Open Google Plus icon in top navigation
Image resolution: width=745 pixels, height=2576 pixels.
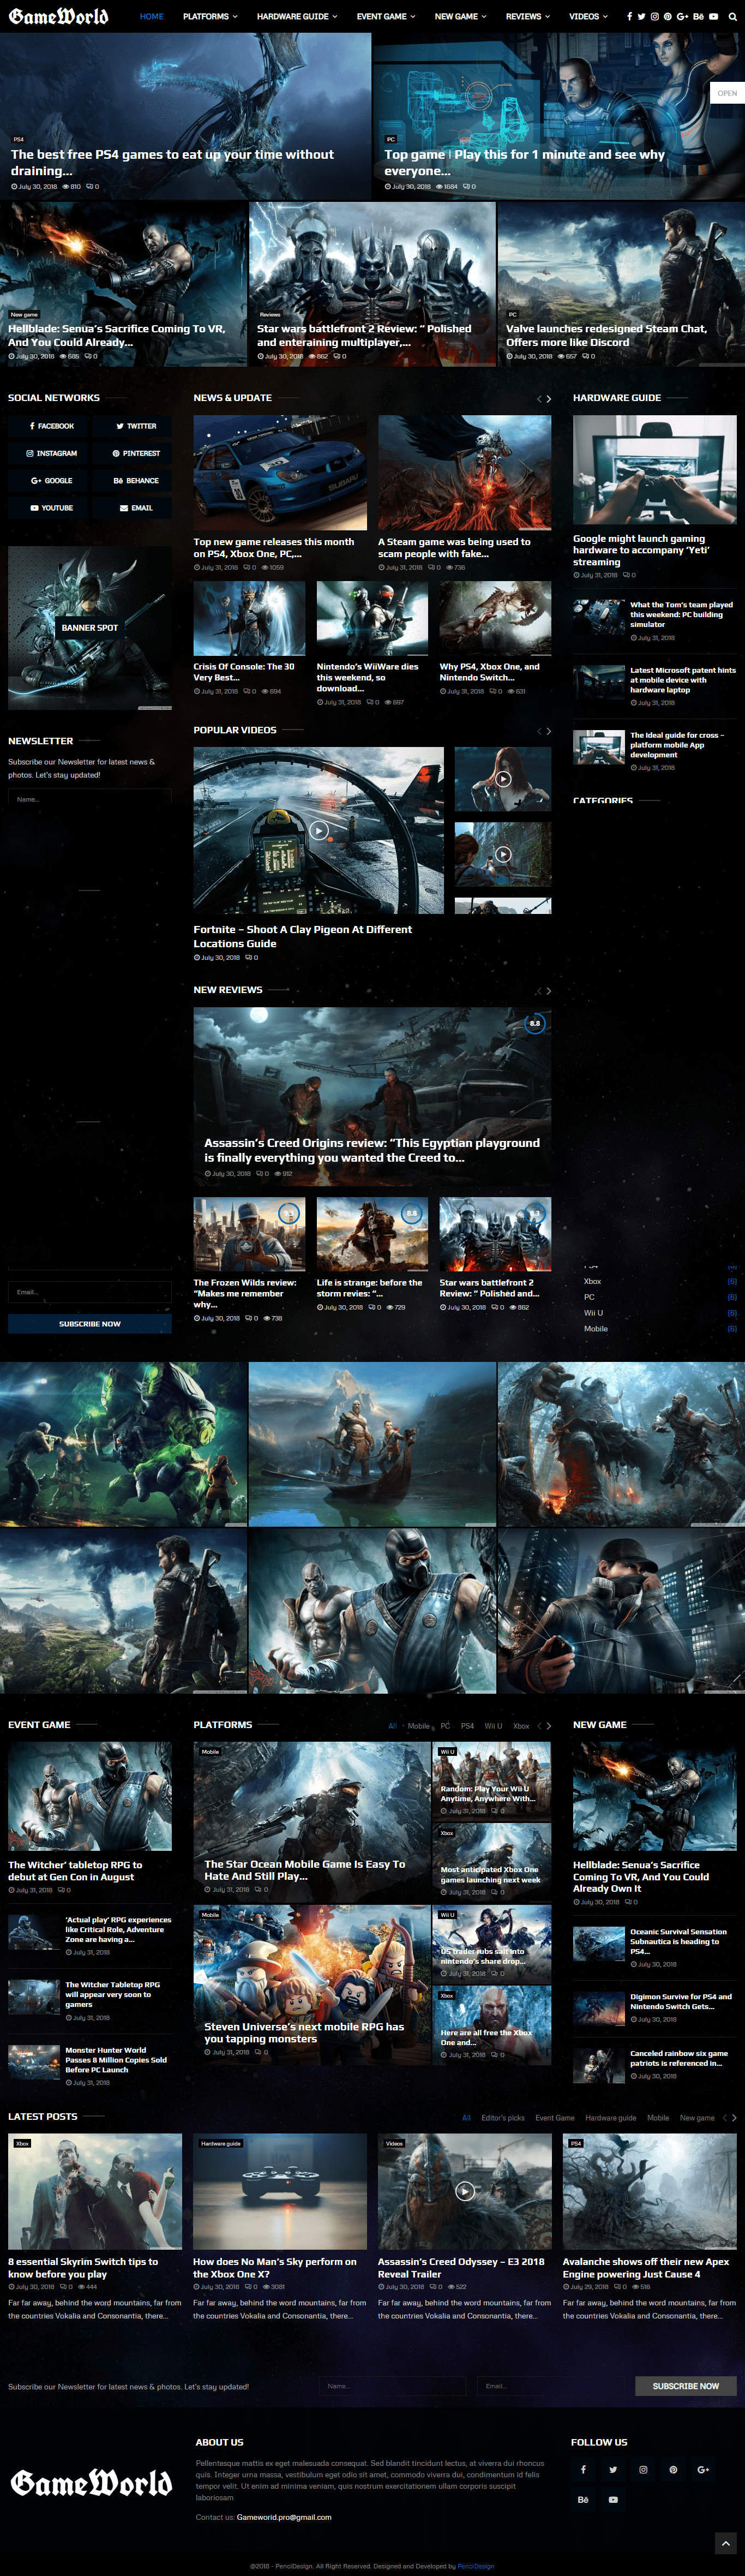[682, 16]
